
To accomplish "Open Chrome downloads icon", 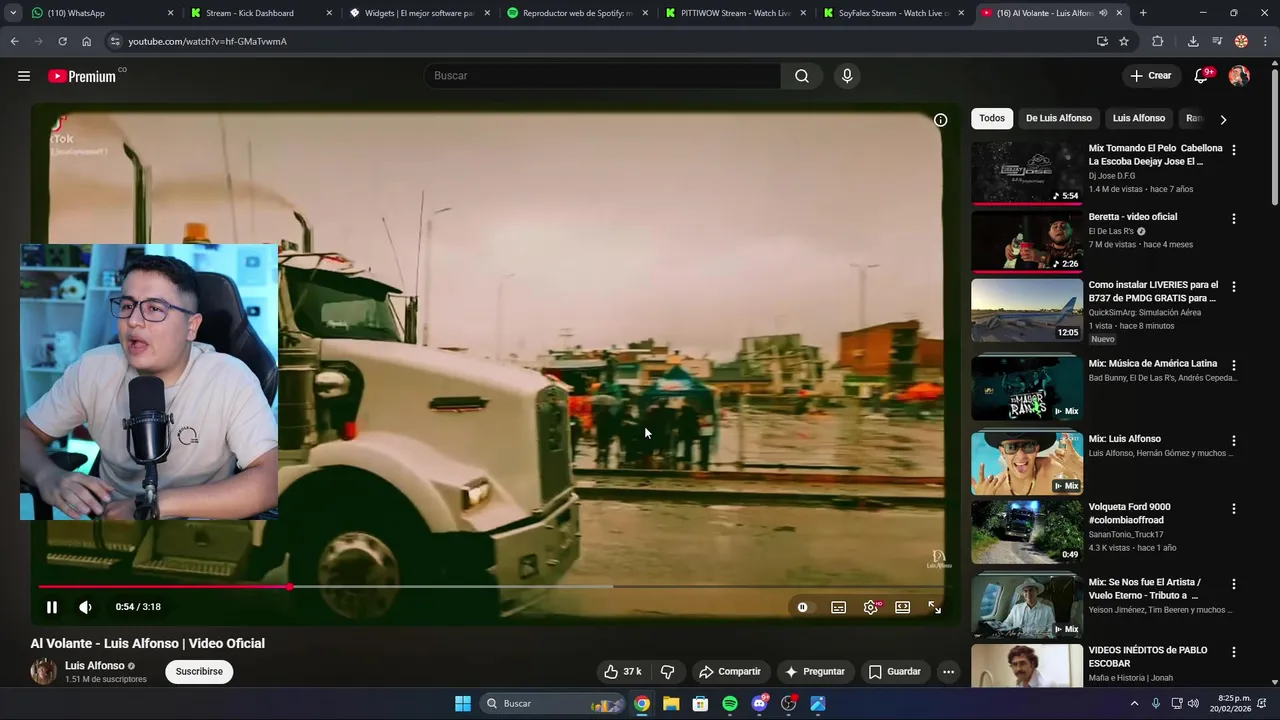I will tap(1193, 41).
